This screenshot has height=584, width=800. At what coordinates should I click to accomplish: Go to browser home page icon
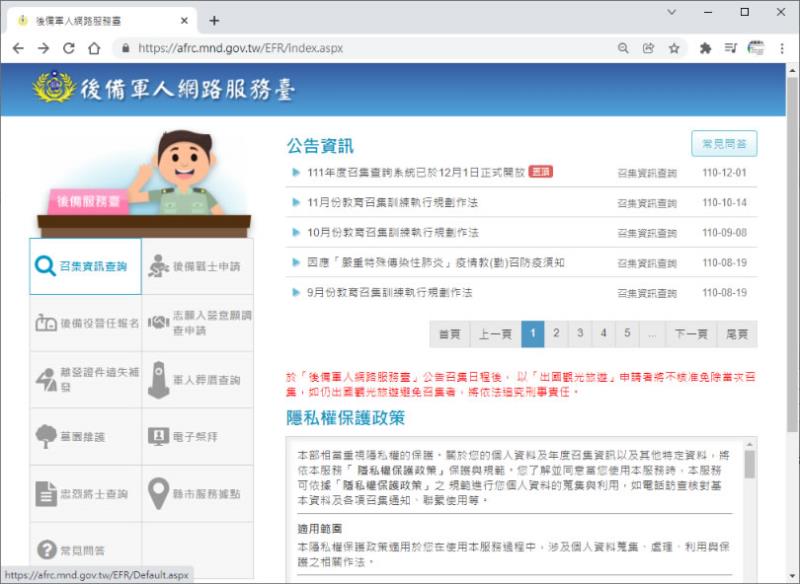94,48
